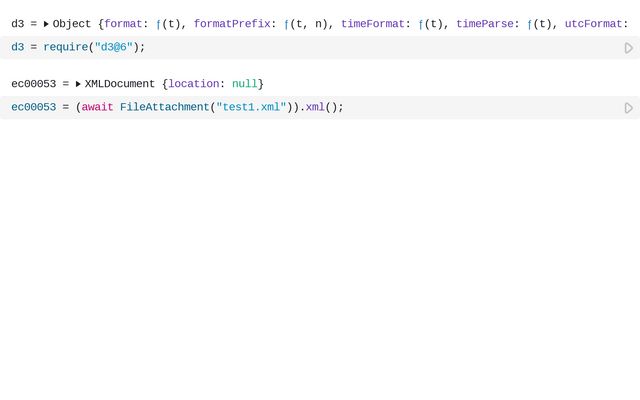Select the format property in d3 output
This screenshot has width=640, height=400.
(x=123, y=24)
